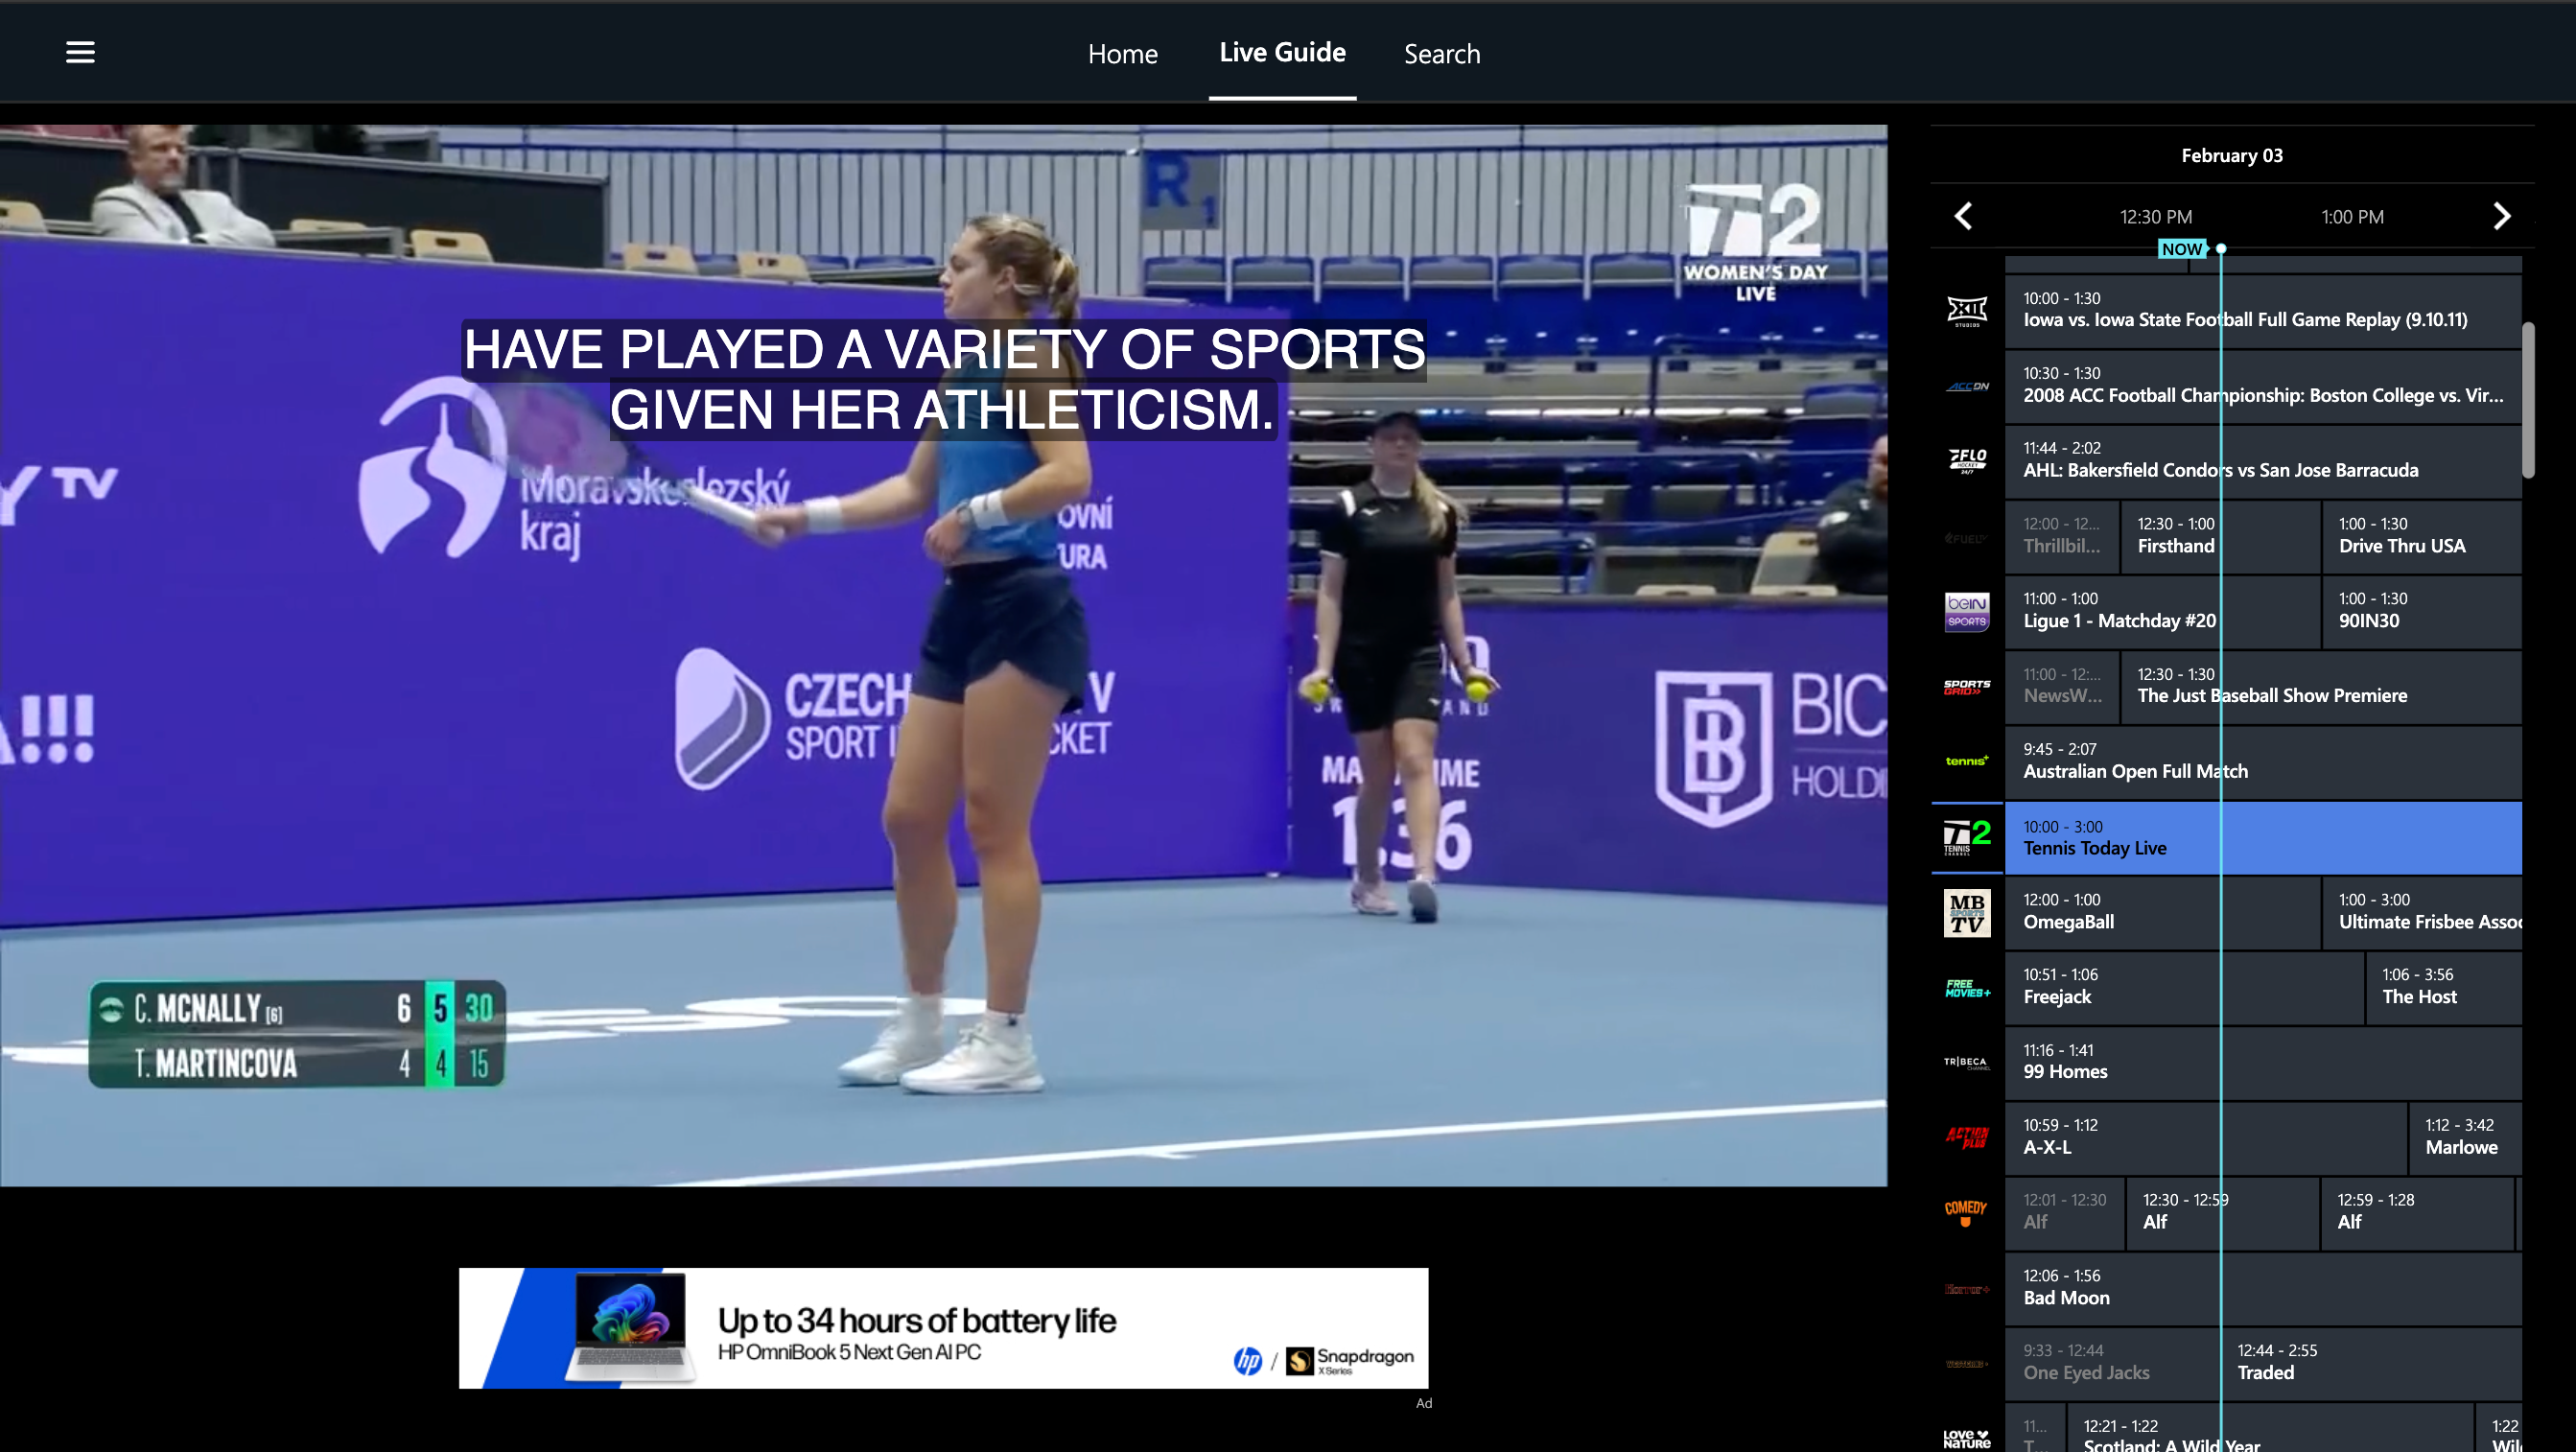The height and width of the screenshot is (1452, 2576).
Task: Click the Tribeca channel logo
Action: (x=1966, y=1063)
